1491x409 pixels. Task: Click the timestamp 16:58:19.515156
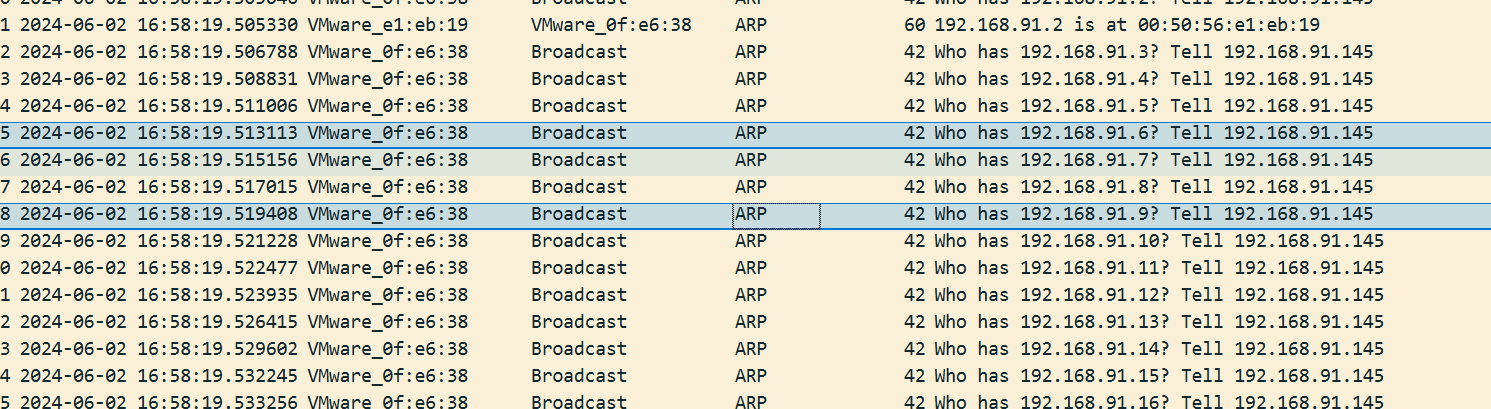pos(218,160)
